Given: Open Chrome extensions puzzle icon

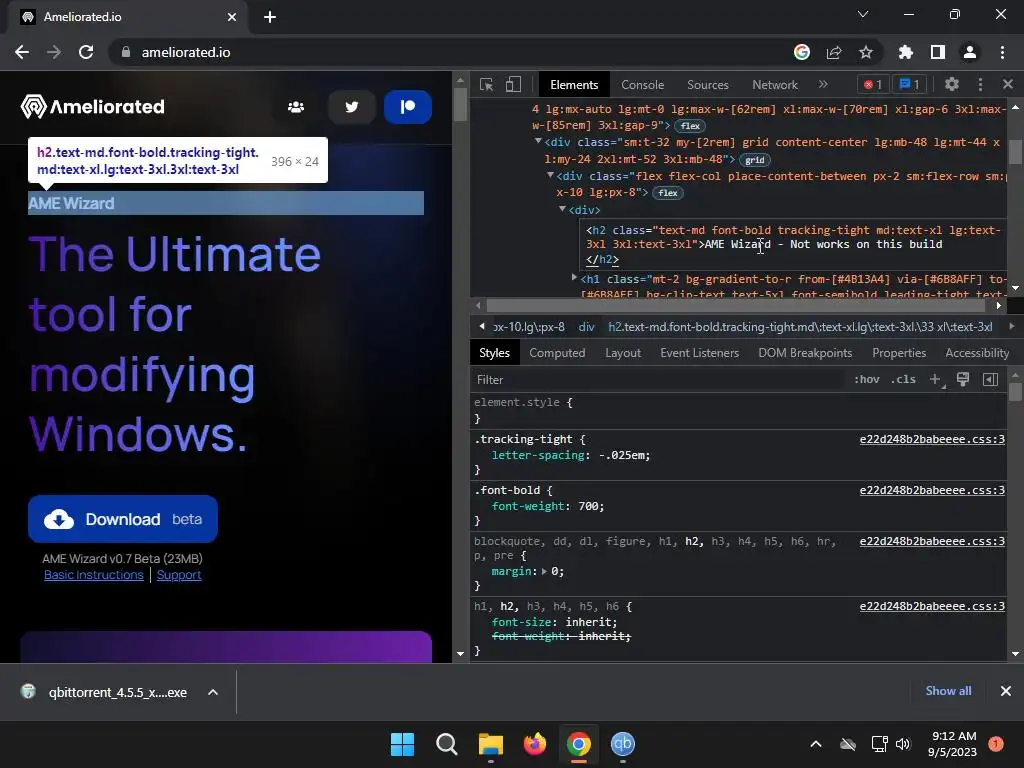Looking at the screenshot, I should (905, 52).
